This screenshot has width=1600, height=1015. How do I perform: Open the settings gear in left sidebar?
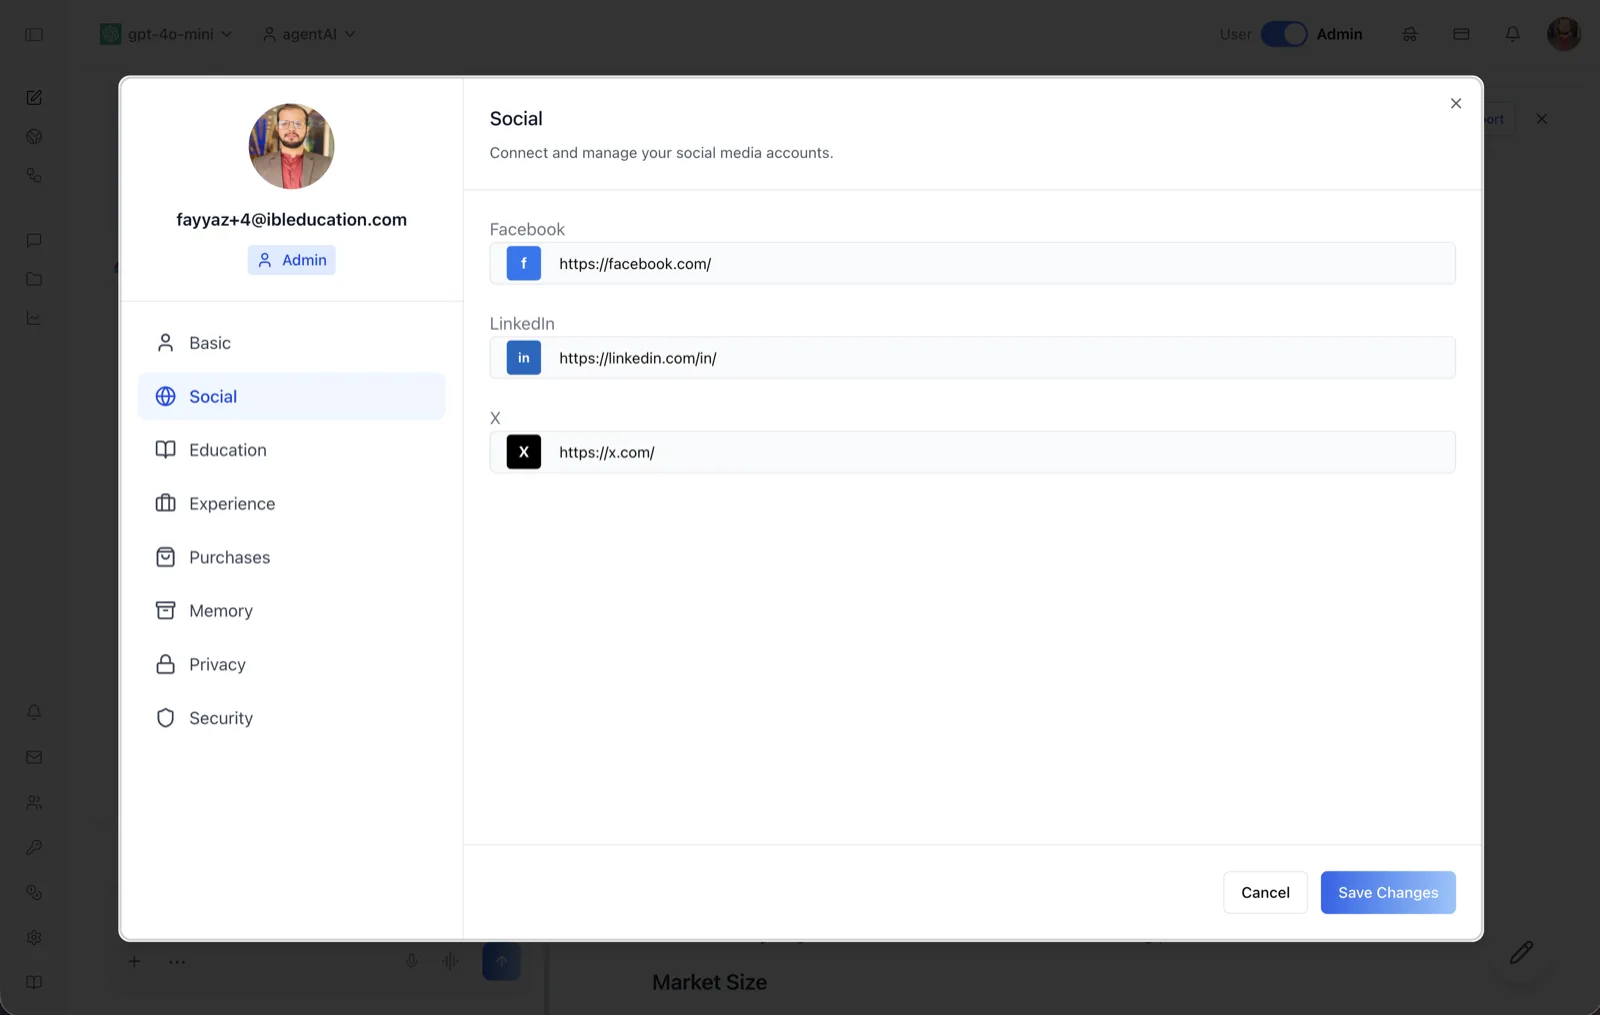point(34,937)
